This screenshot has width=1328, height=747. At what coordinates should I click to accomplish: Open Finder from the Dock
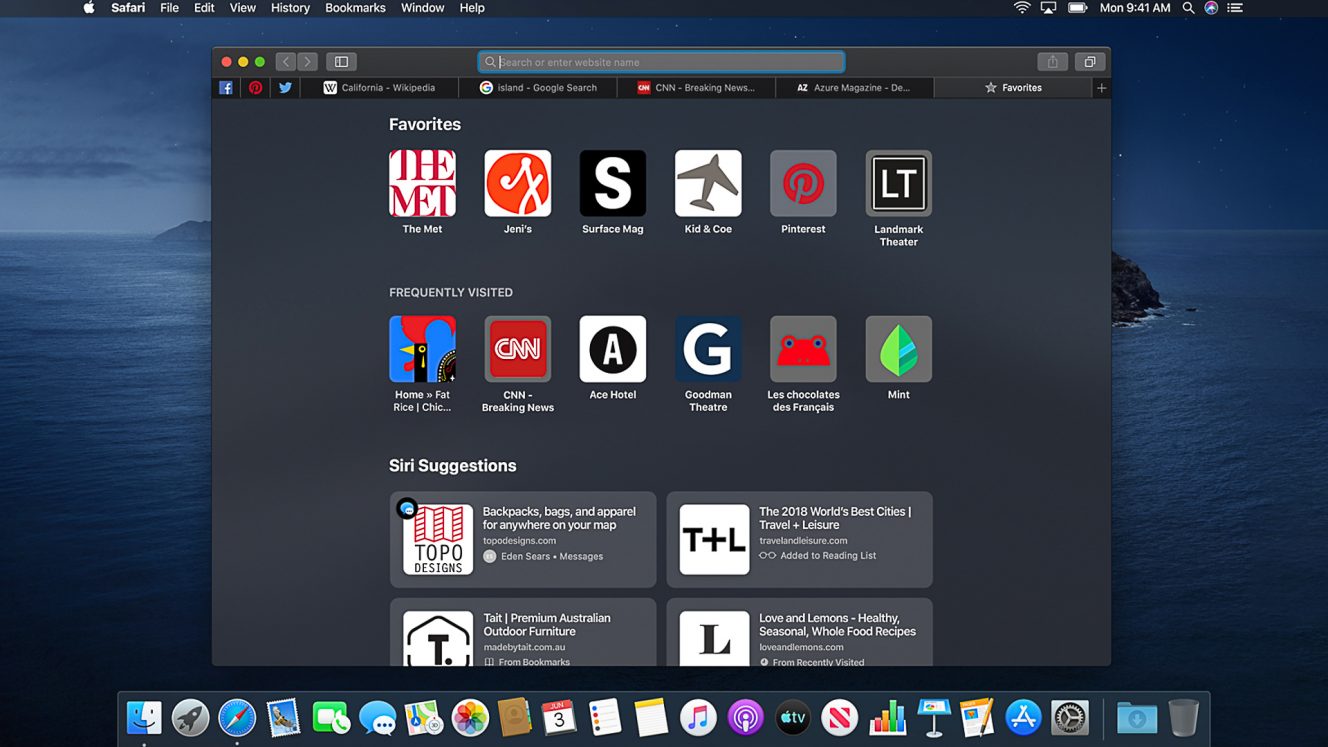tap(144, 717)
